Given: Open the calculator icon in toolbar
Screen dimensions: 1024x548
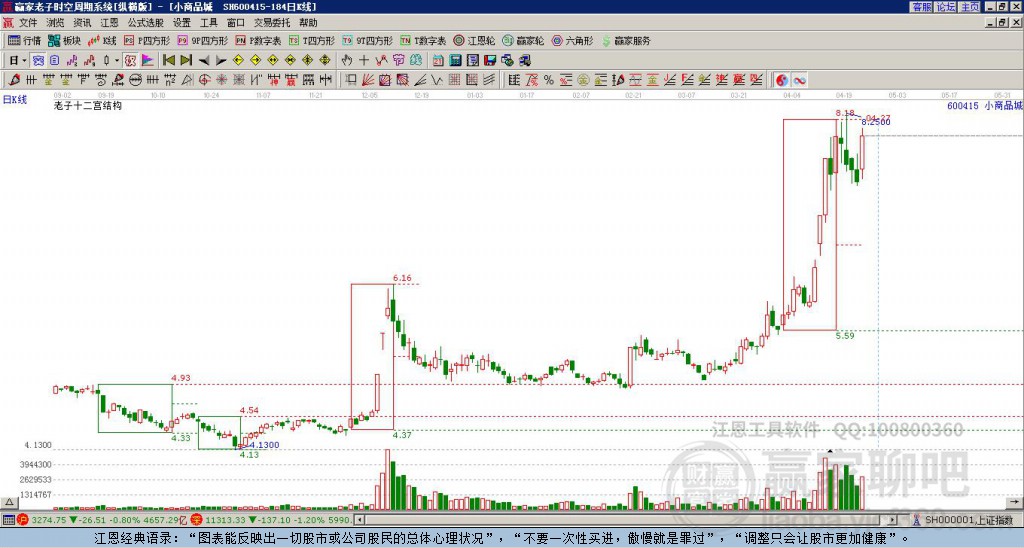Looking at the screenshot, I should tap(455, 61).
